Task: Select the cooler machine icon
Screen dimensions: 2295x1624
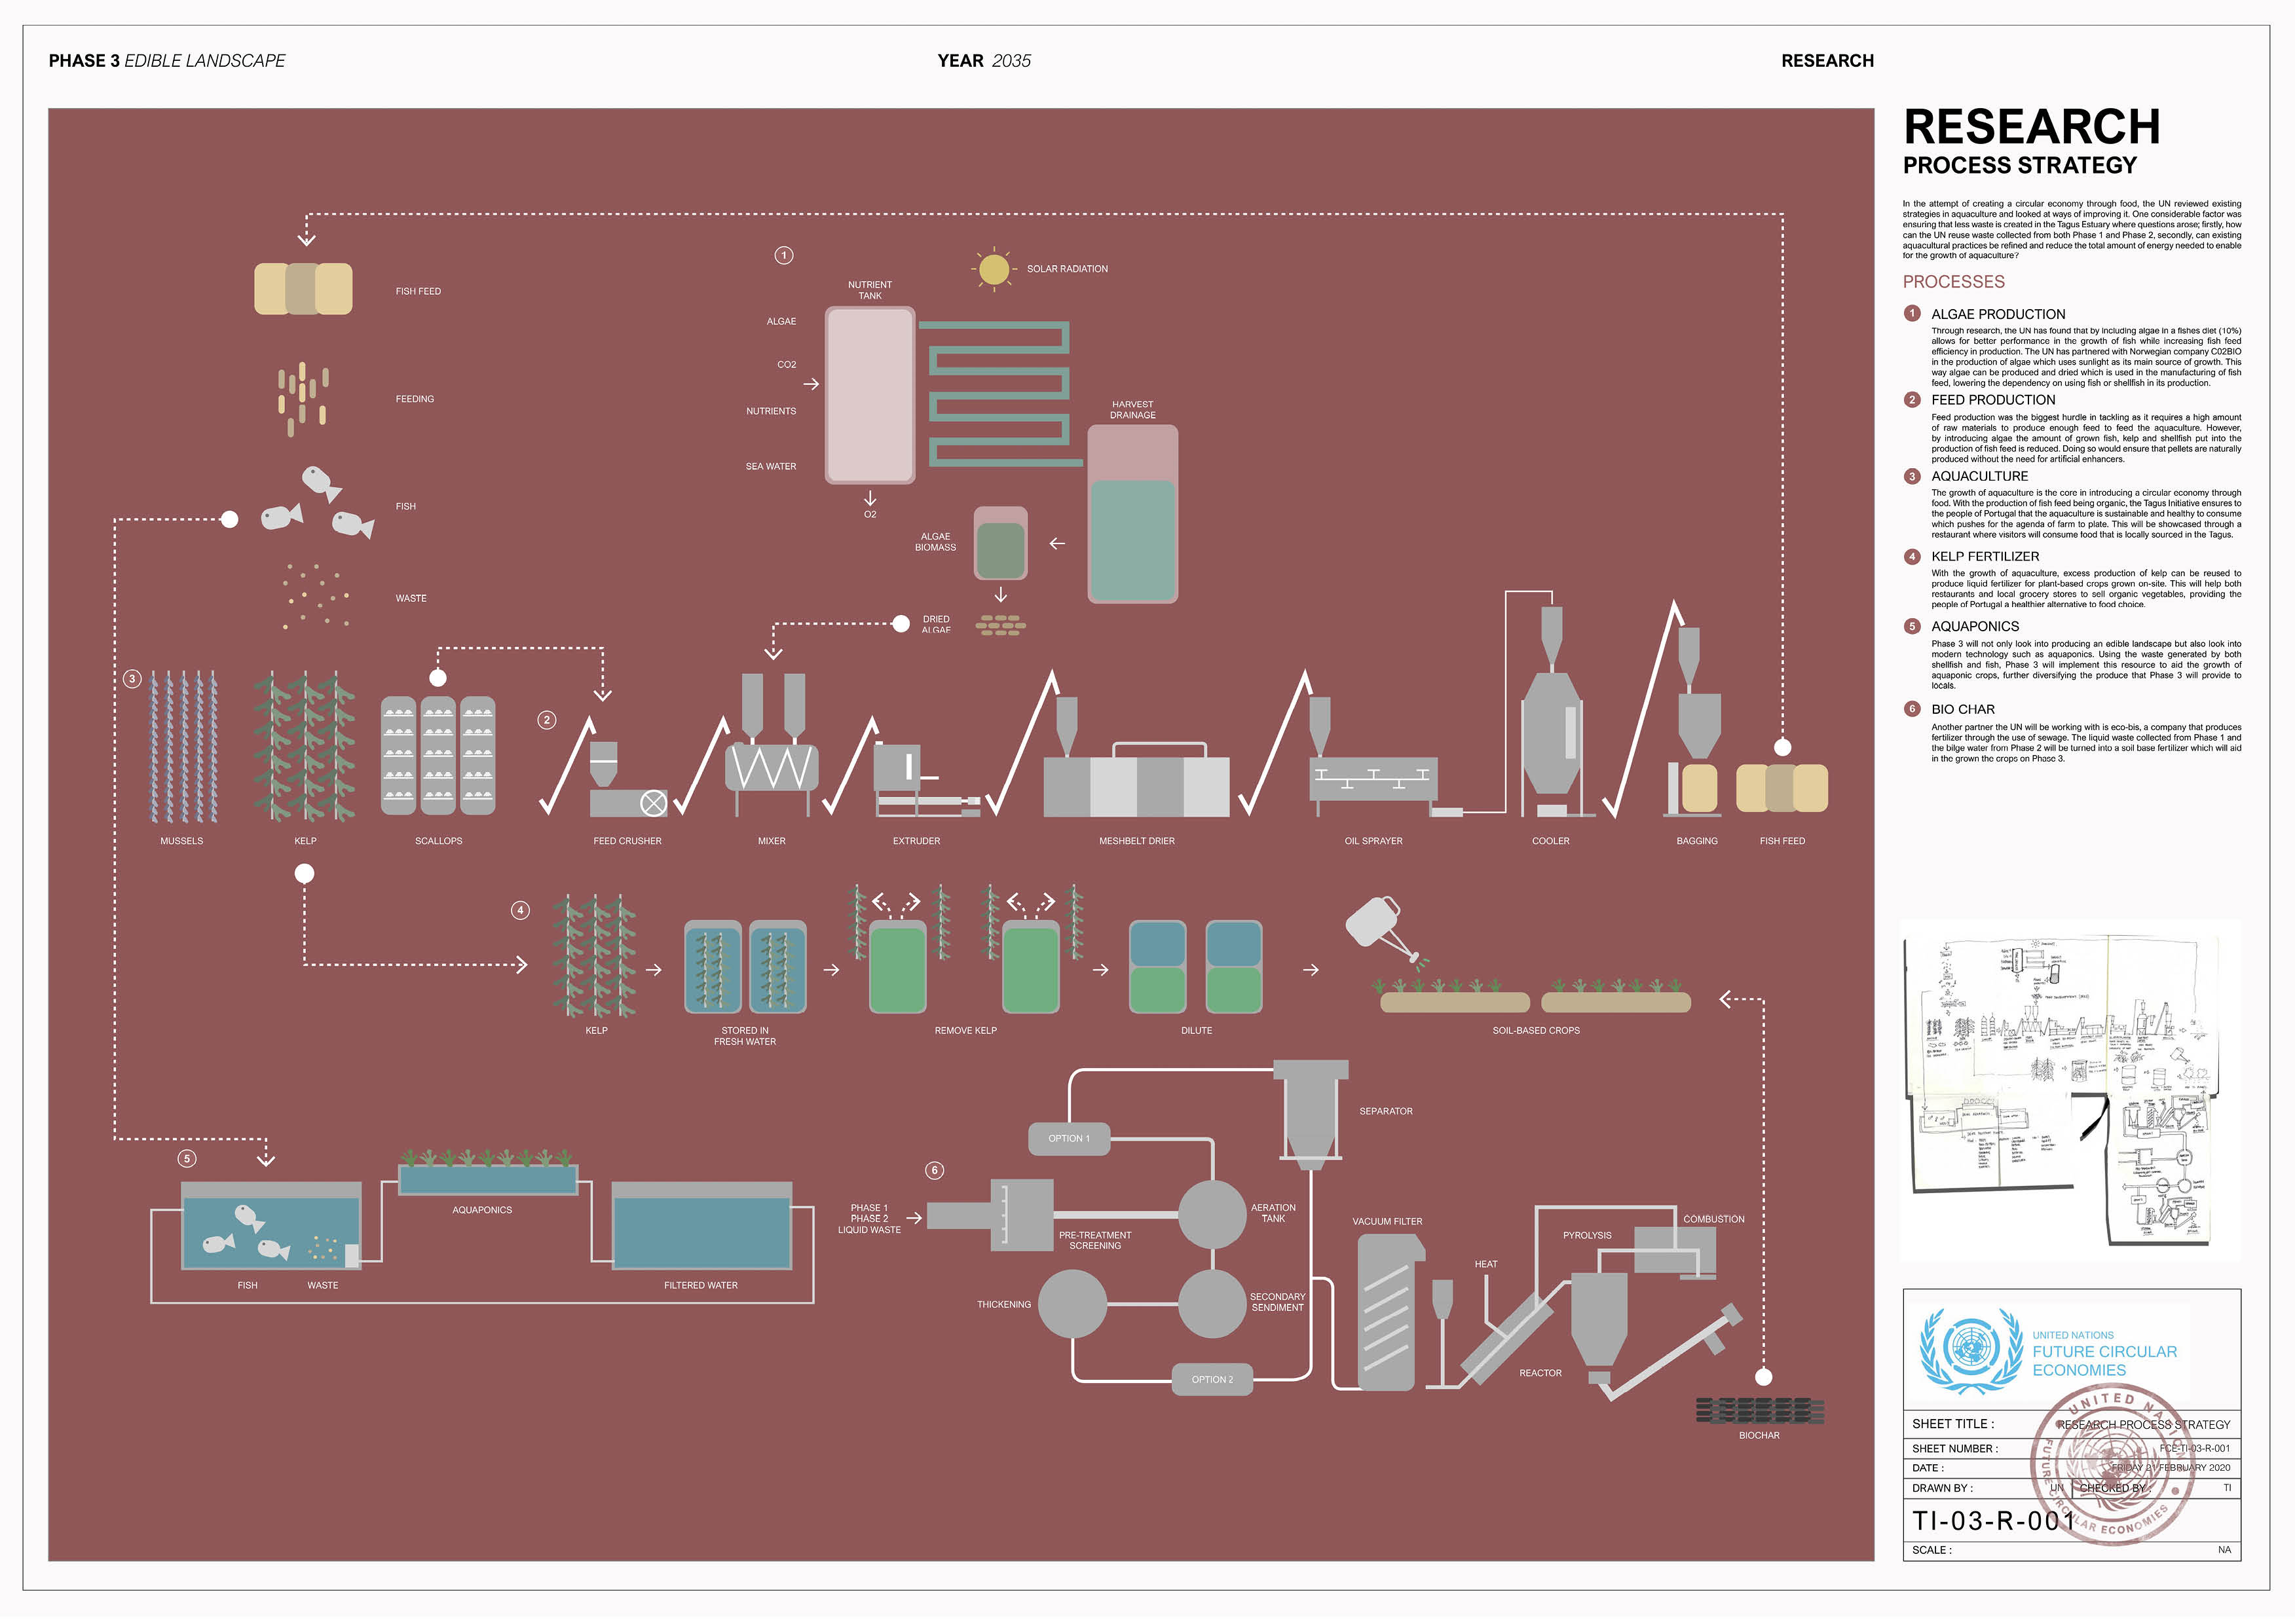Action: [x=1550, y=736]
